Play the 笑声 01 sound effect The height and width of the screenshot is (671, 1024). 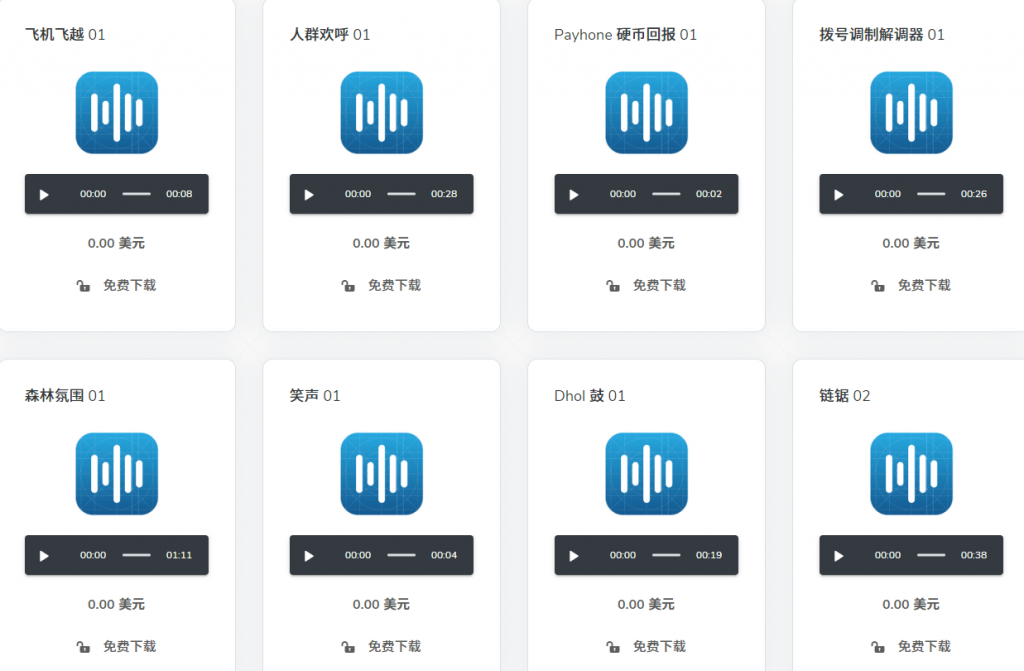pyautogui.click(x=309, y=555)
